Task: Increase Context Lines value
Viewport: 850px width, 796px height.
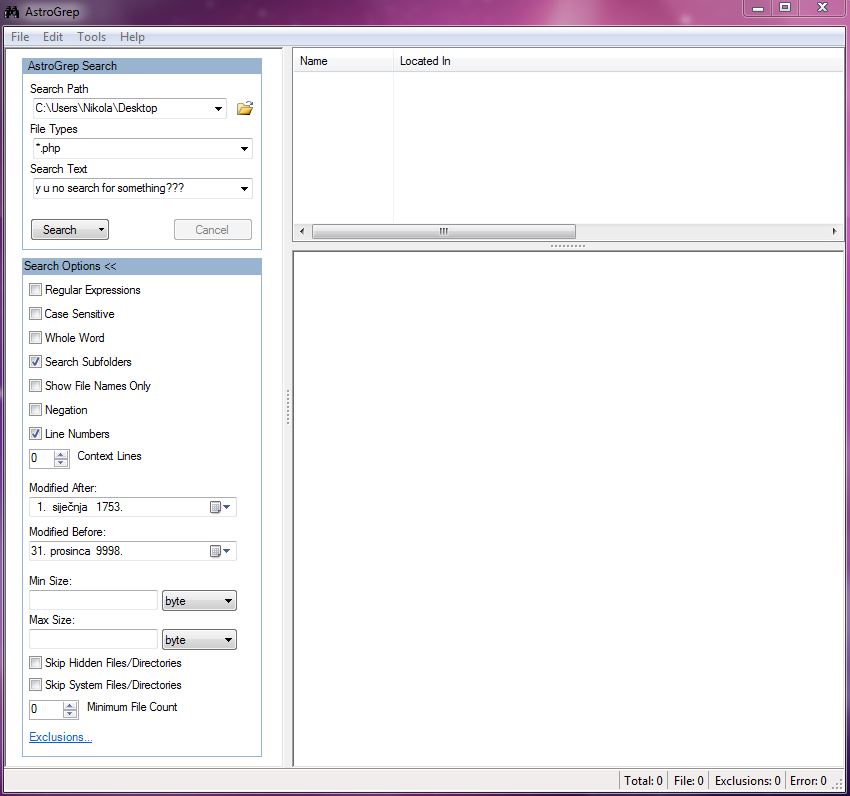Action: [x=61, y=454]
